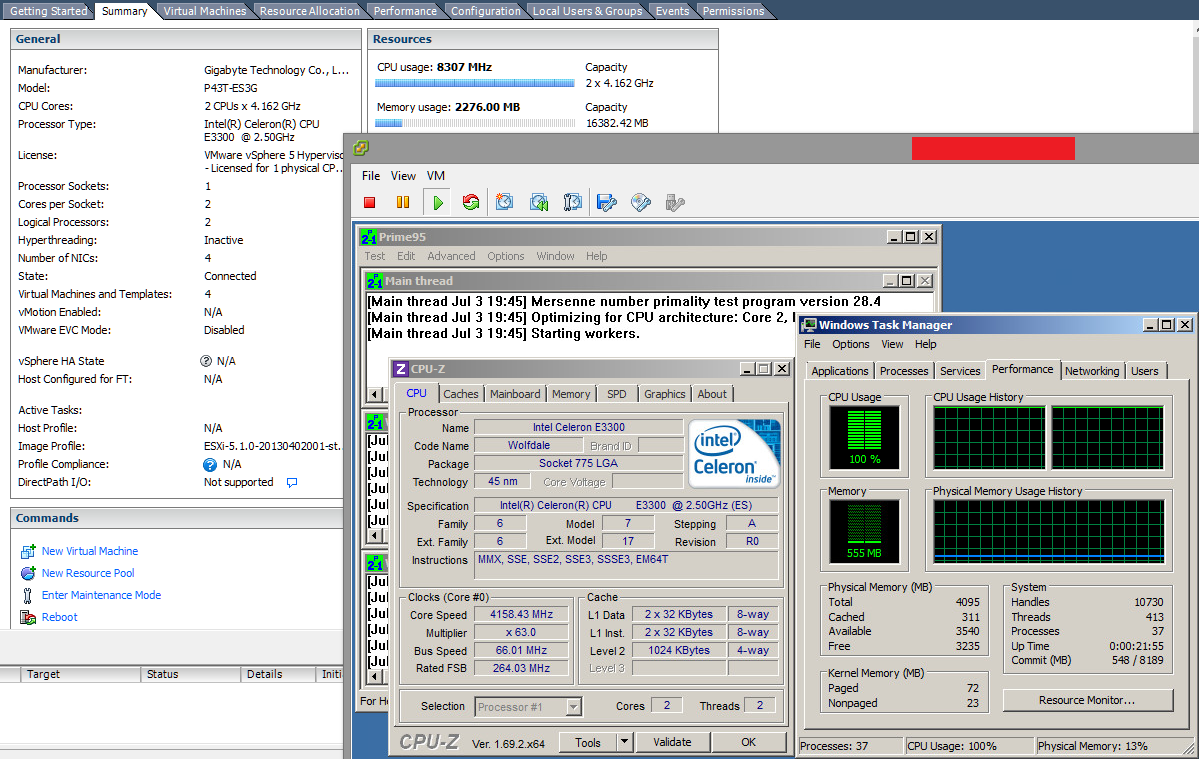Revert to the current snapshot via toolbar icon
Image resolution: width=1199 pixels, height=759 pixels.
[539, 203]
